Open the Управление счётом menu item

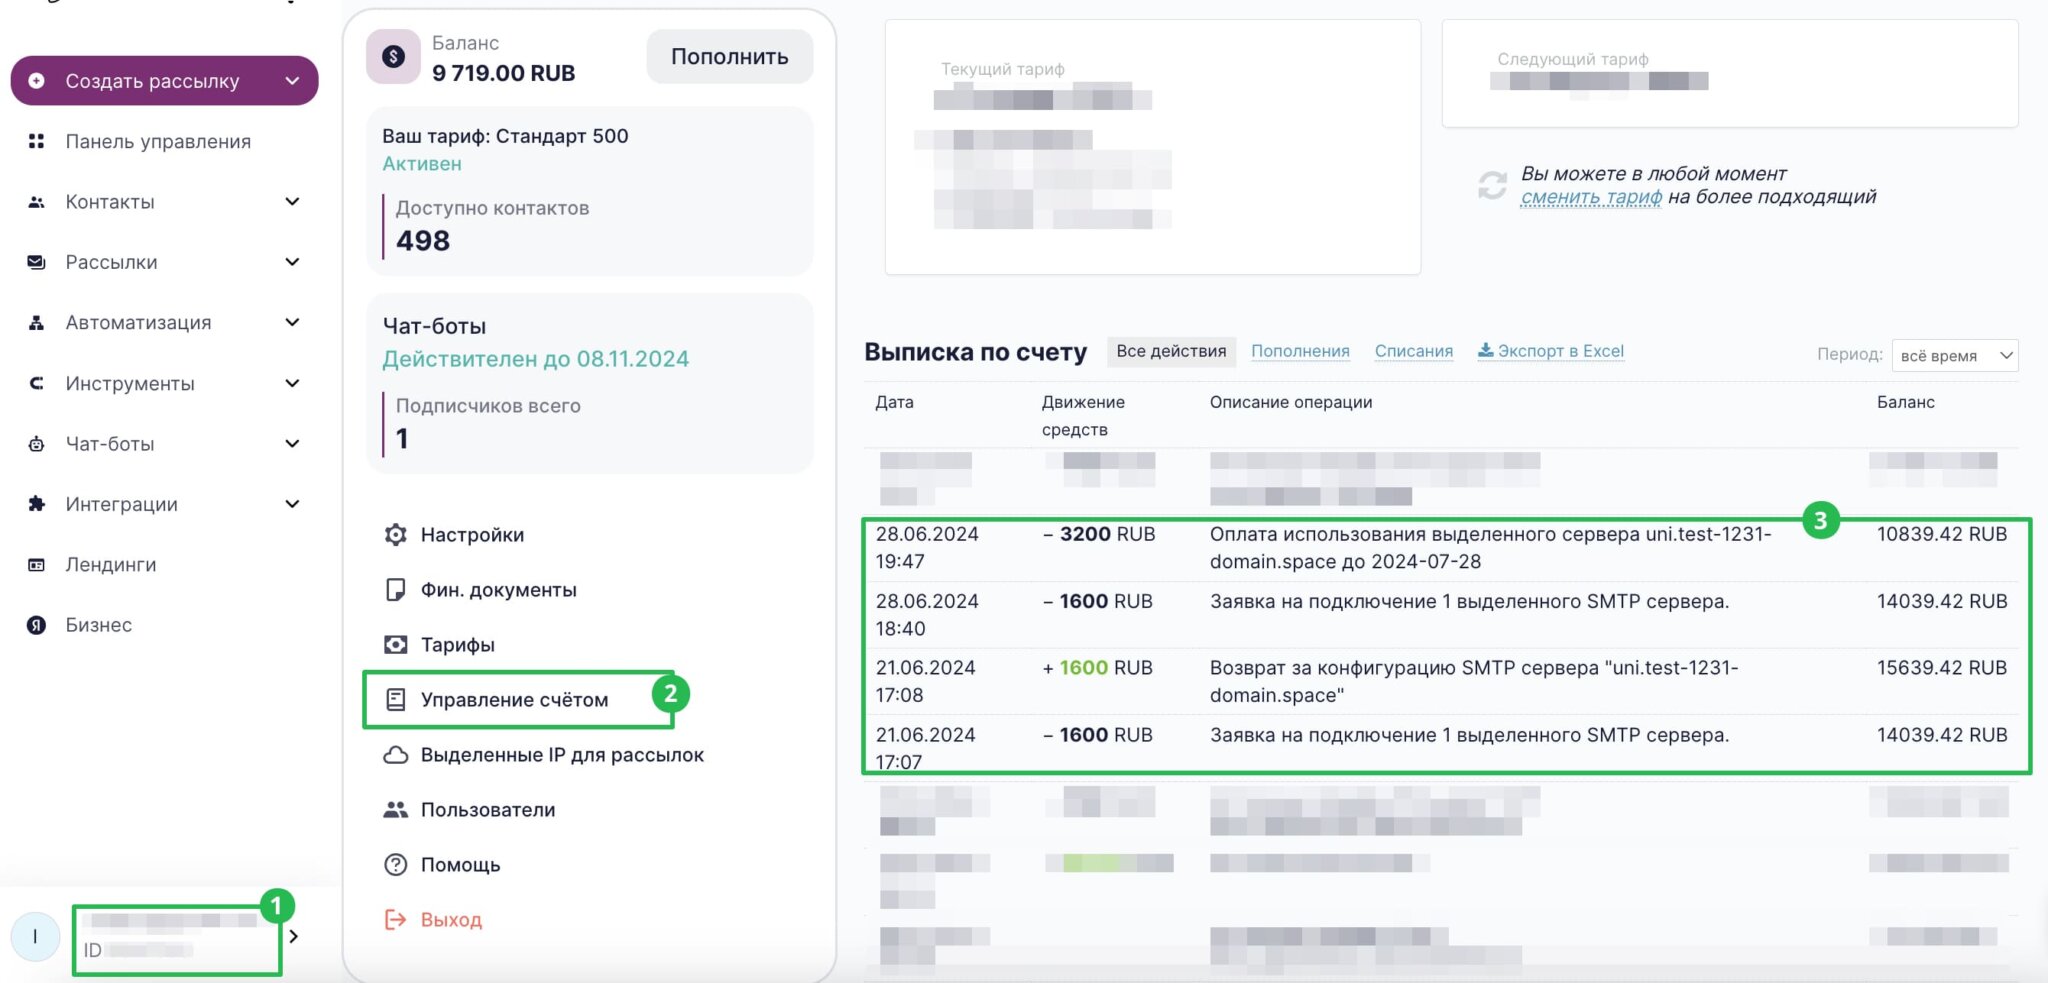[x=514, y=700]
